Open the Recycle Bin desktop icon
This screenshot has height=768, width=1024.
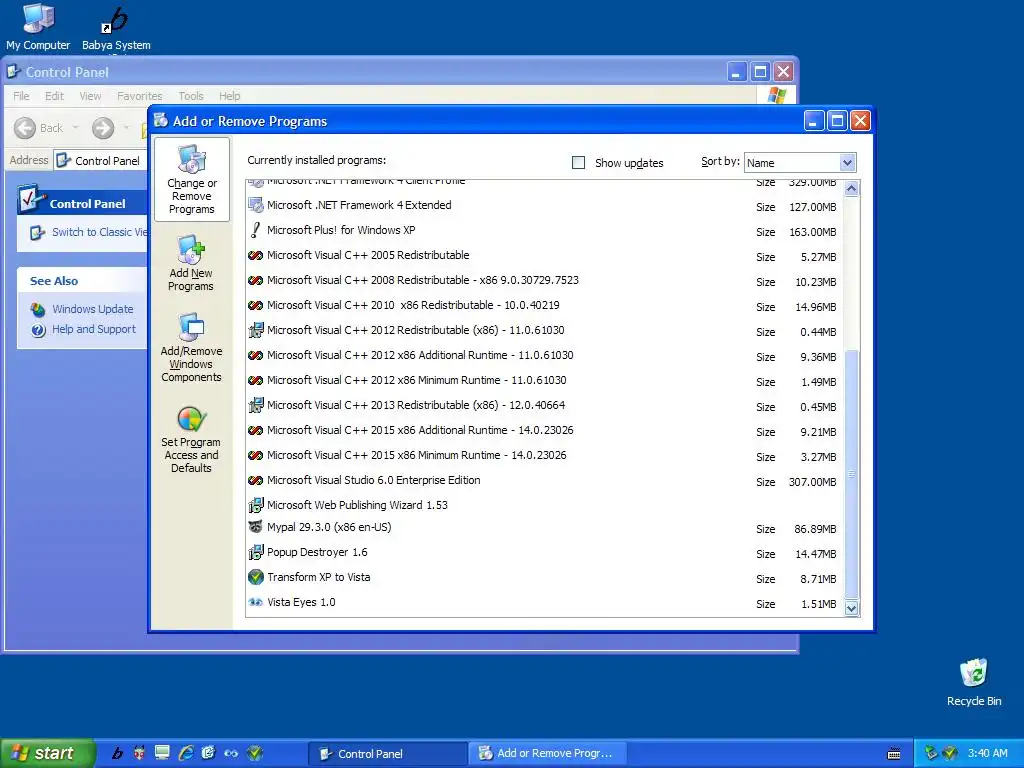(x=974, y=673)
